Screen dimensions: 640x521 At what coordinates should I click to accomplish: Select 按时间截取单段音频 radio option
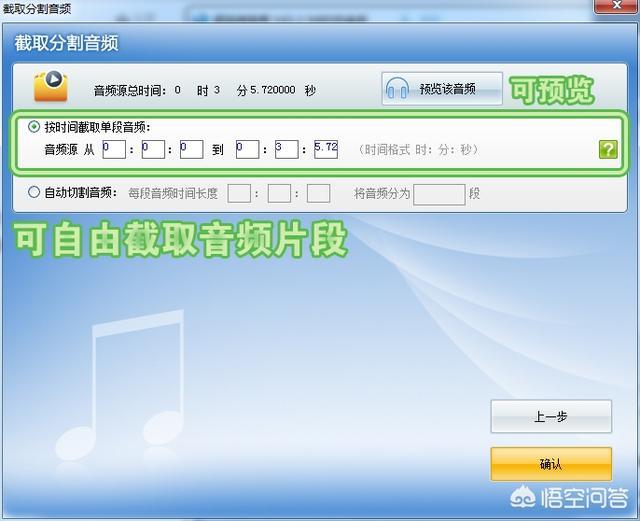pyautogui.click(x=34, y=127)
